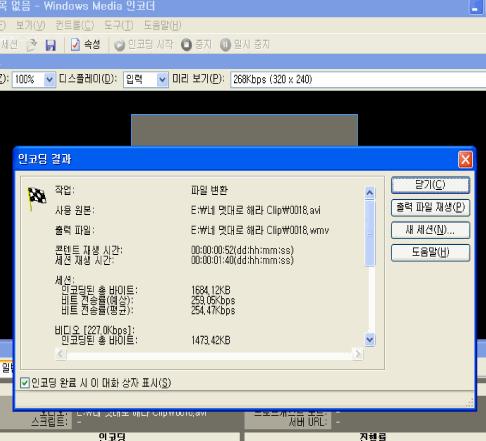Viewport: 486px width, 441px height.
Task: Click the 파일 변환 task value
Action: [209, 190]
